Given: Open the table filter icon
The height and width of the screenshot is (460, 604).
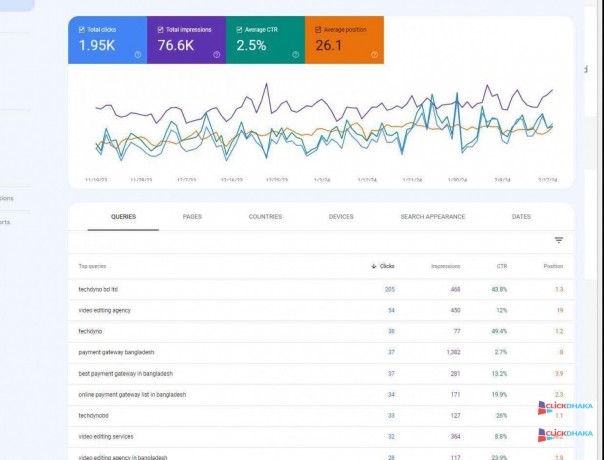Looking at the screenshot, I should 559,240.
